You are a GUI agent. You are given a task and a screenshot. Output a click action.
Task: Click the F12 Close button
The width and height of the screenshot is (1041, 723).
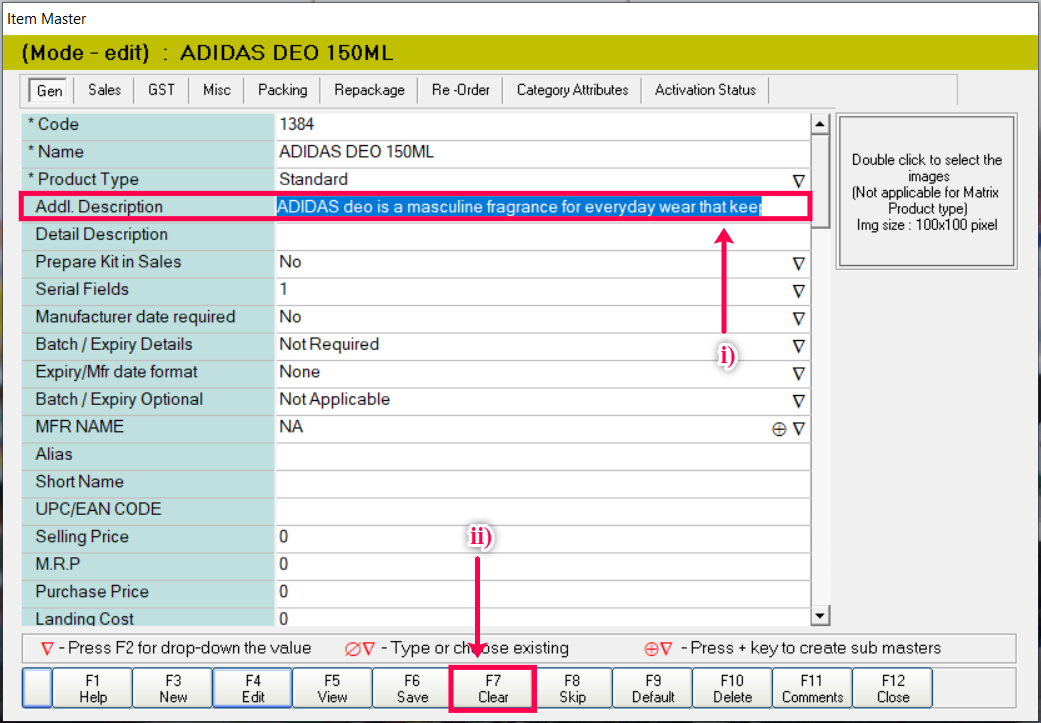(x=892, y=688)
